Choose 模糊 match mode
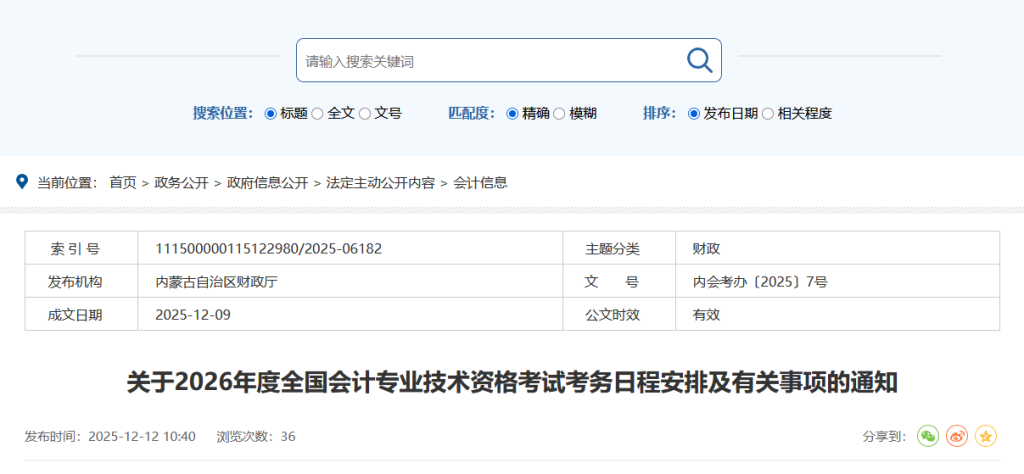The width and height of the screenshot is (1024, 474). pos(559,114)
